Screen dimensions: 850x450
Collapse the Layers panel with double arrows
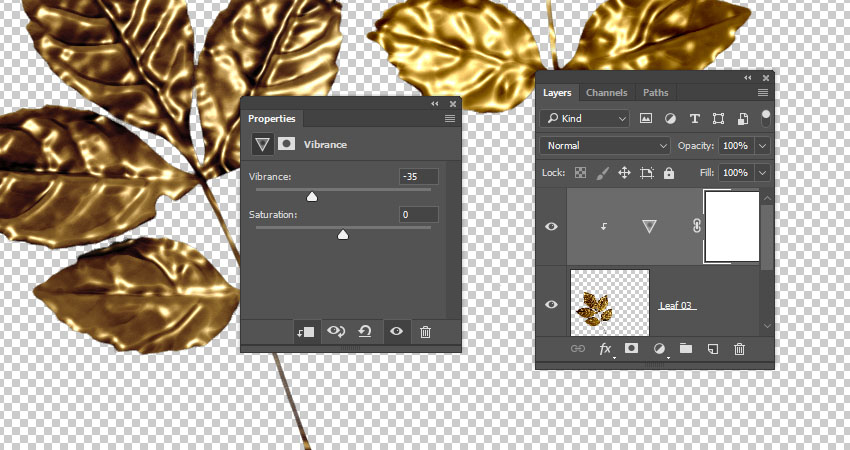click(748, 78)
